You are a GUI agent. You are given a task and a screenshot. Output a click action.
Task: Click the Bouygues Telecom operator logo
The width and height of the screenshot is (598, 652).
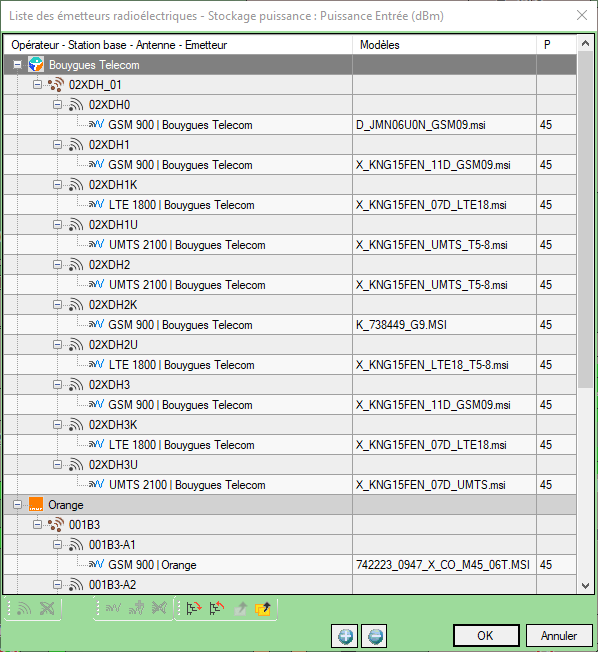[x=36, y=64]
